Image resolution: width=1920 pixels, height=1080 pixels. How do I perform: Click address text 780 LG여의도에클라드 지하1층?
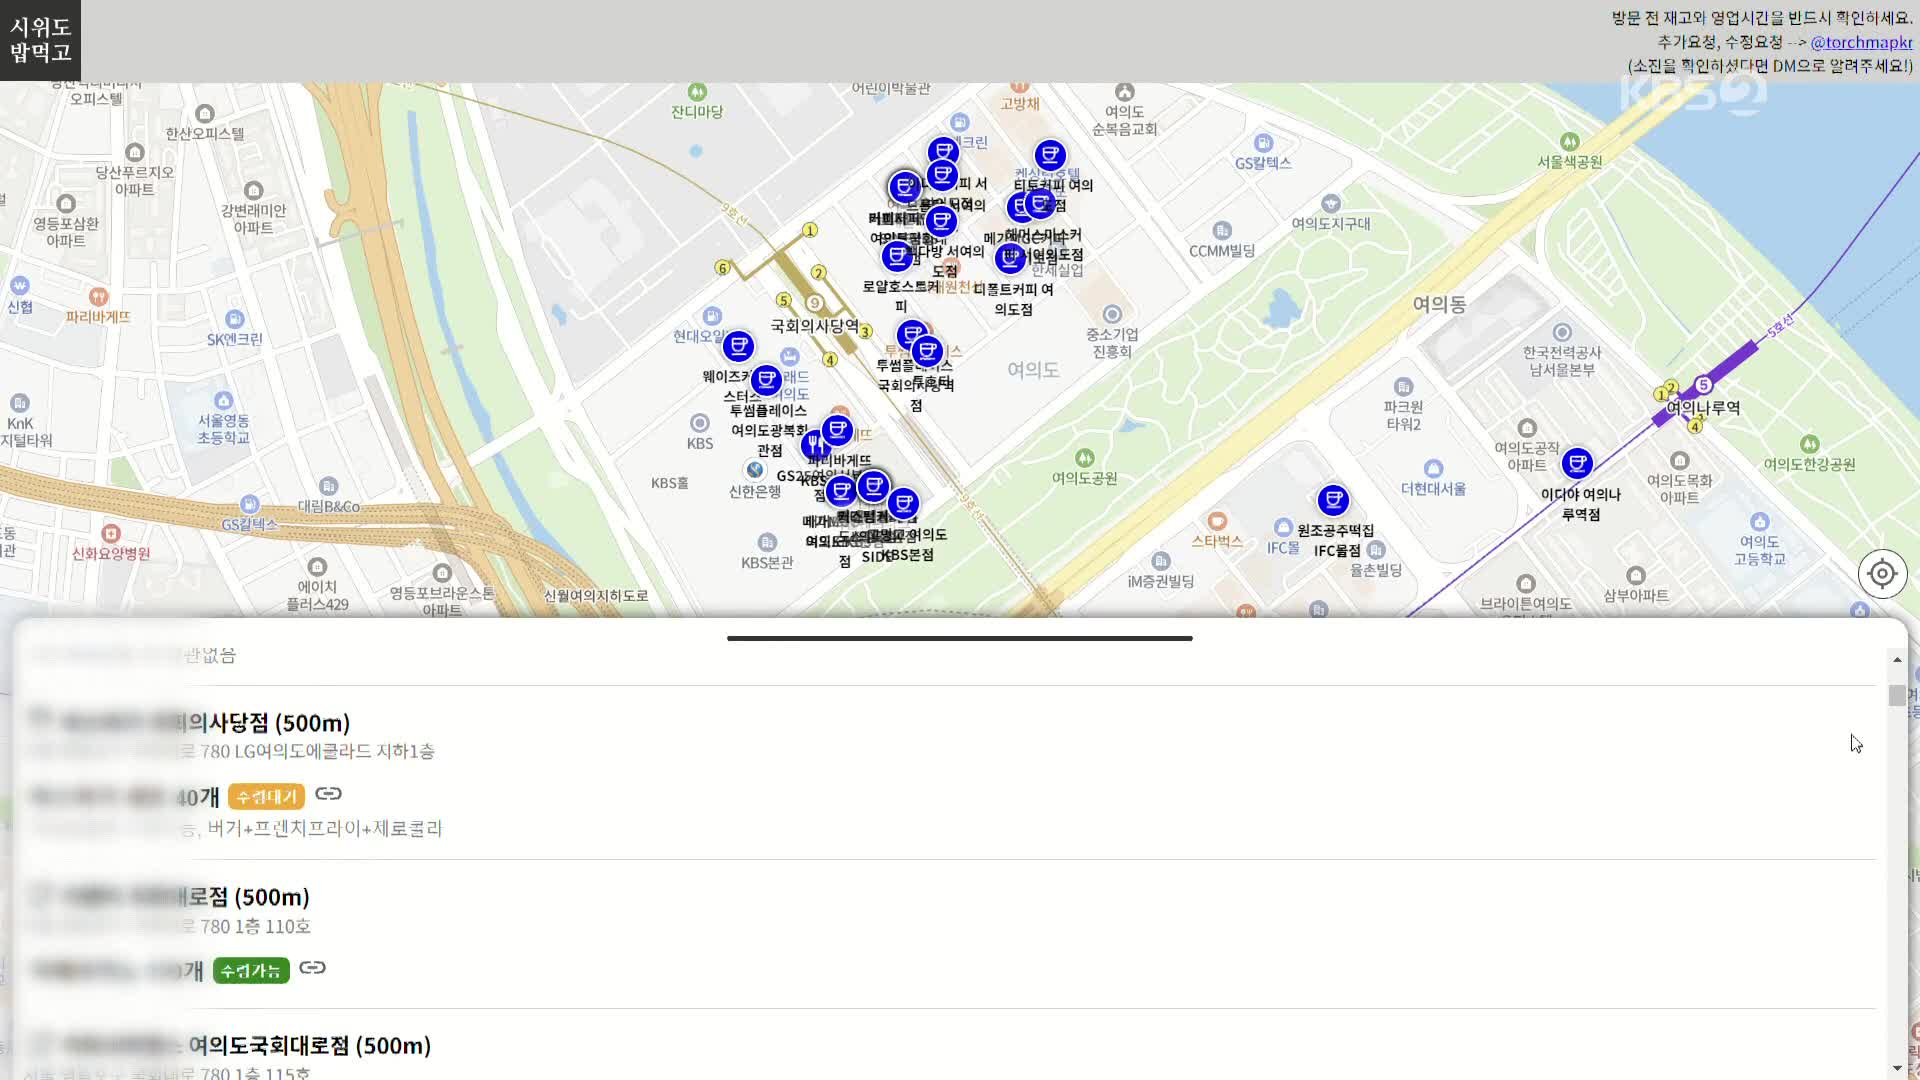318,751
